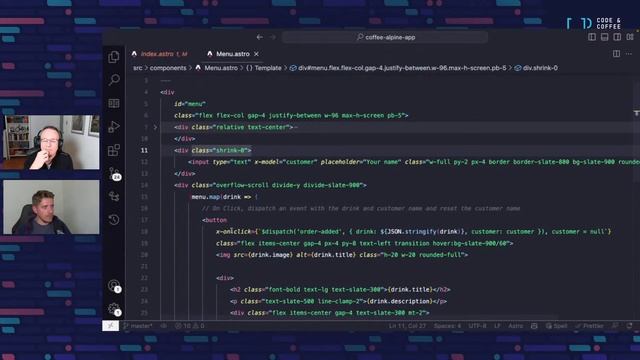
Task: Click the coffee-alpine-app command center search
Action: point(385,37)
